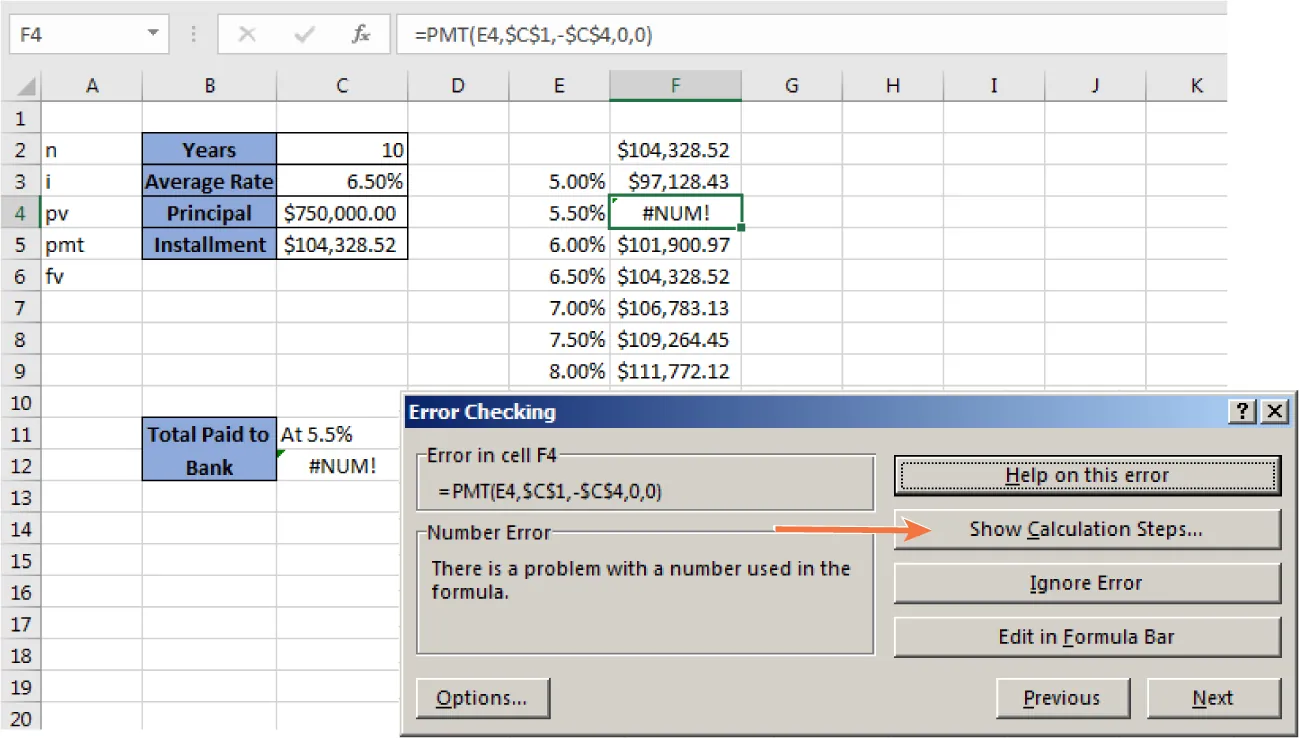Select column F by clicking its header

pos(675,86)
